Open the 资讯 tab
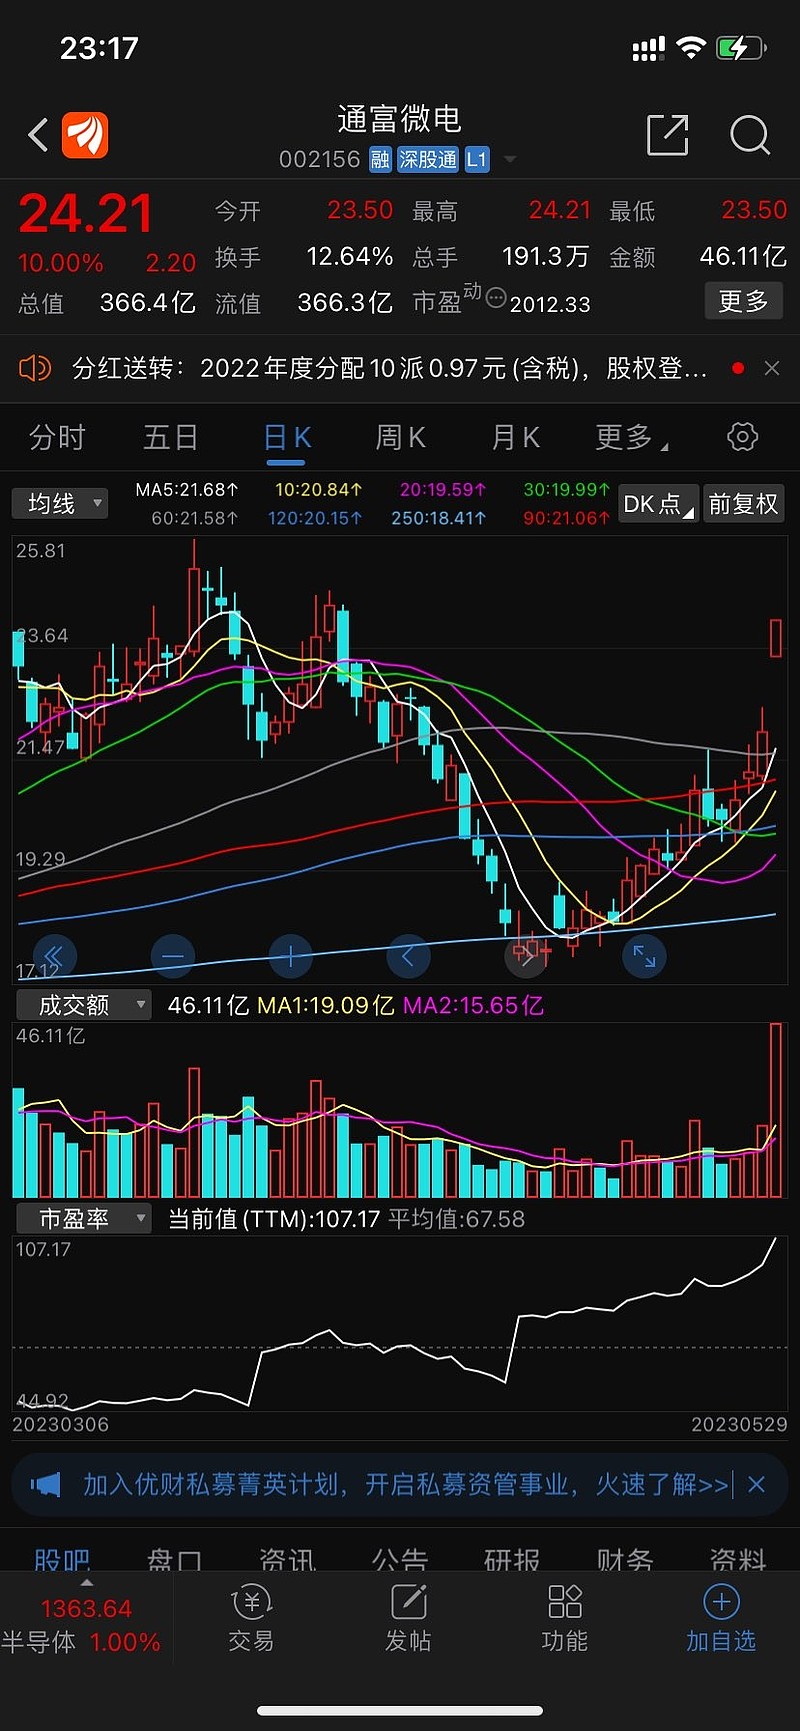 click(288, 1560)
